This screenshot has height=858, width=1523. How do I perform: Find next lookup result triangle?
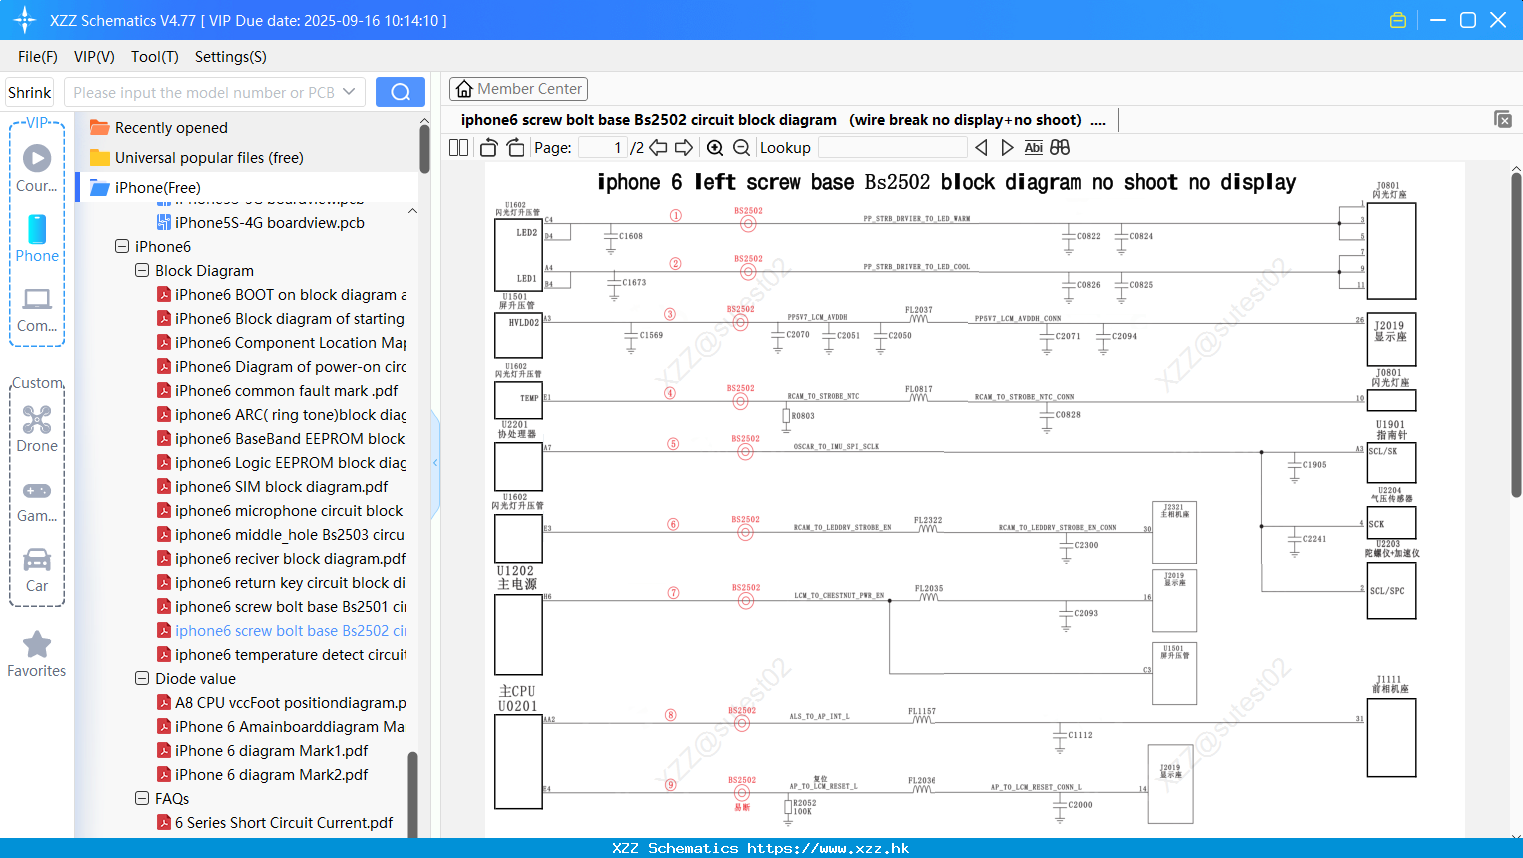click(x=1007, y=148)
